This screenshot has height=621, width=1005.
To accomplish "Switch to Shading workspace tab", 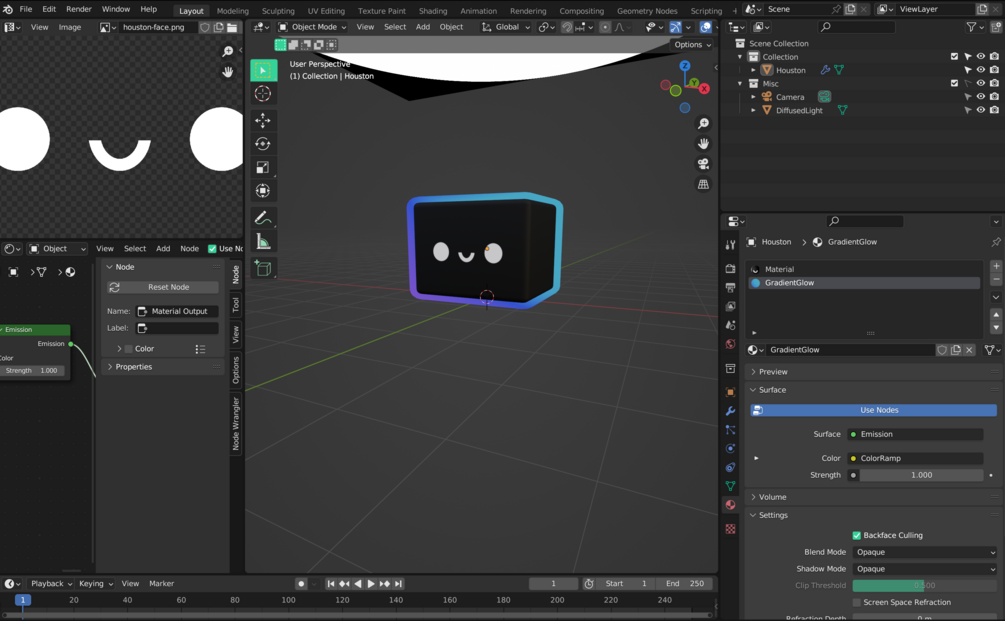I will click(x=433, y=11).
